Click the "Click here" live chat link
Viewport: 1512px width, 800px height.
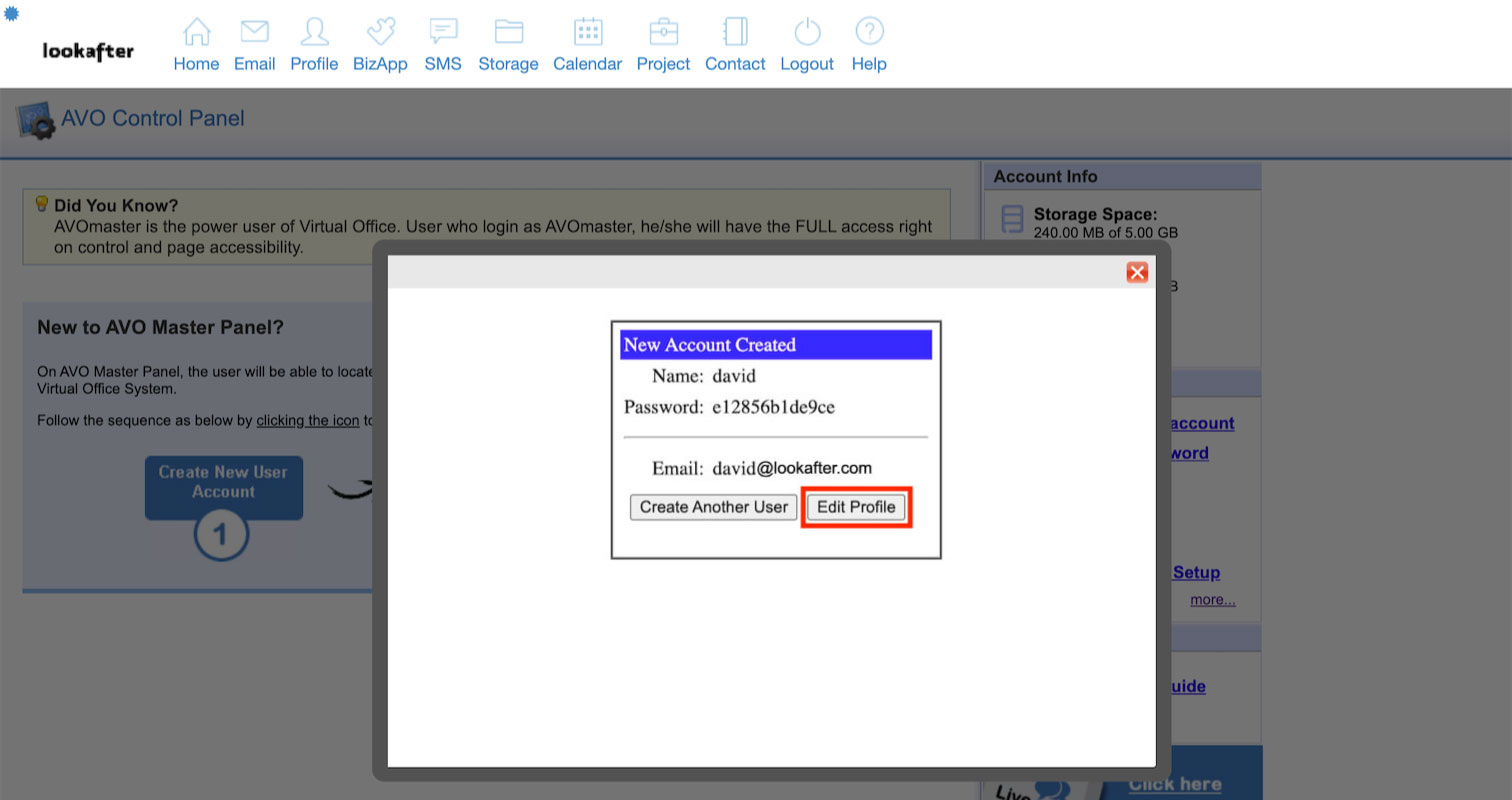pos(1174,784)
